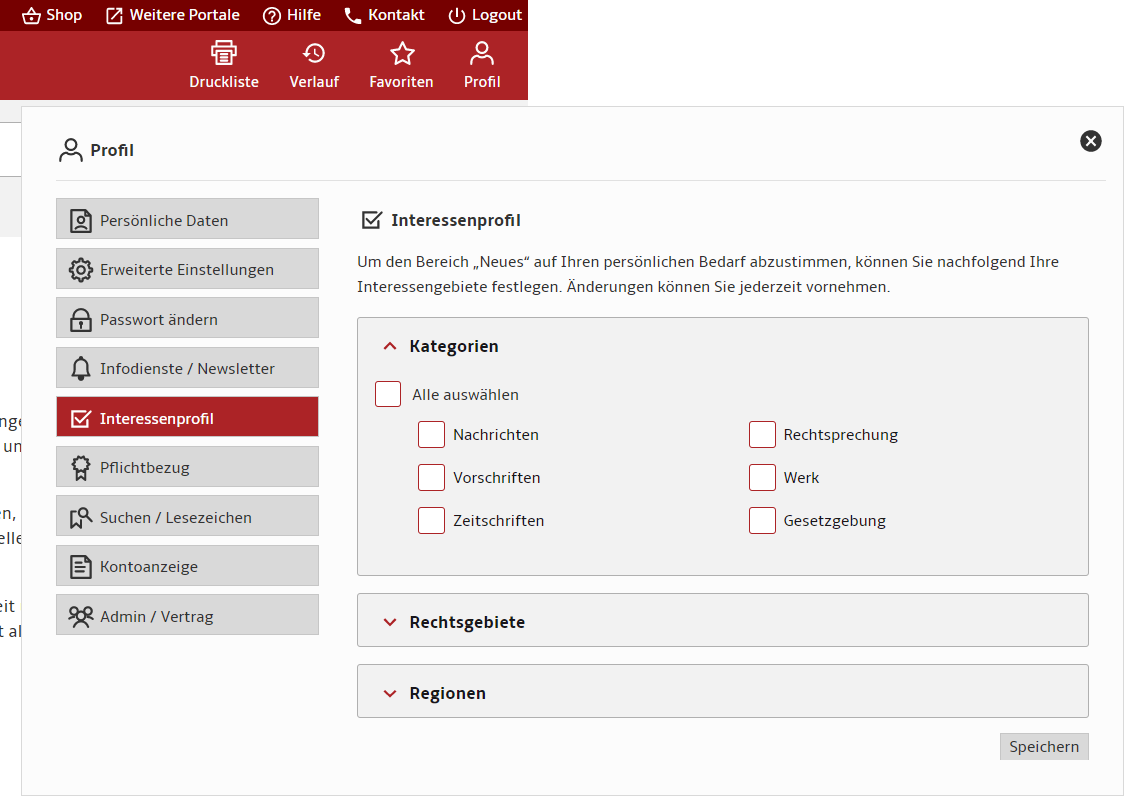Tick the Rechtsprechung checkbox
Viewport: 1124px width, 796px height.
tap(762, 435)
